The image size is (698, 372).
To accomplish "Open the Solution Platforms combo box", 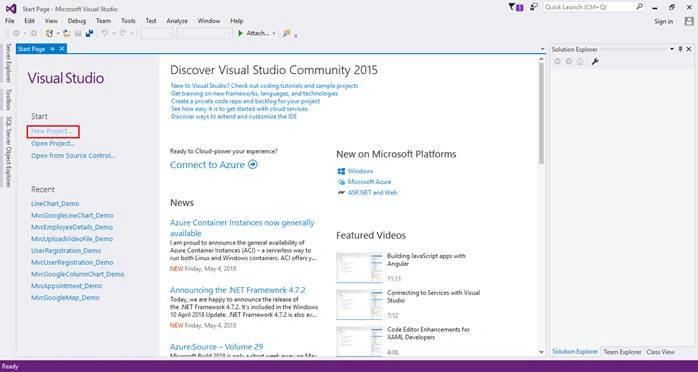I will click(x=204, y=33).
